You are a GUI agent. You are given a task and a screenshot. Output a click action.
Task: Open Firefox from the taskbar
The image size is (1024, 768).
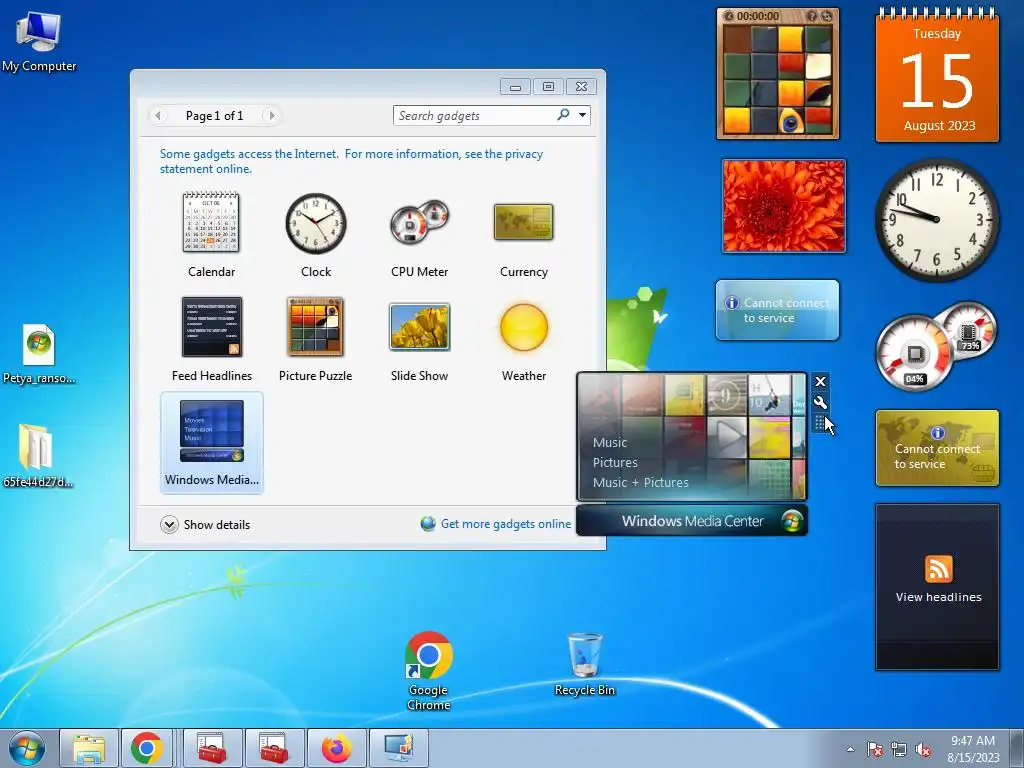coord(336,748)
